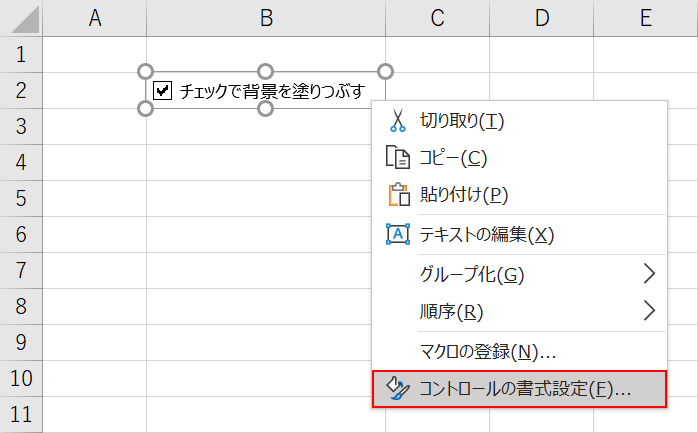Click the Copy documents icon

[398, 157]
